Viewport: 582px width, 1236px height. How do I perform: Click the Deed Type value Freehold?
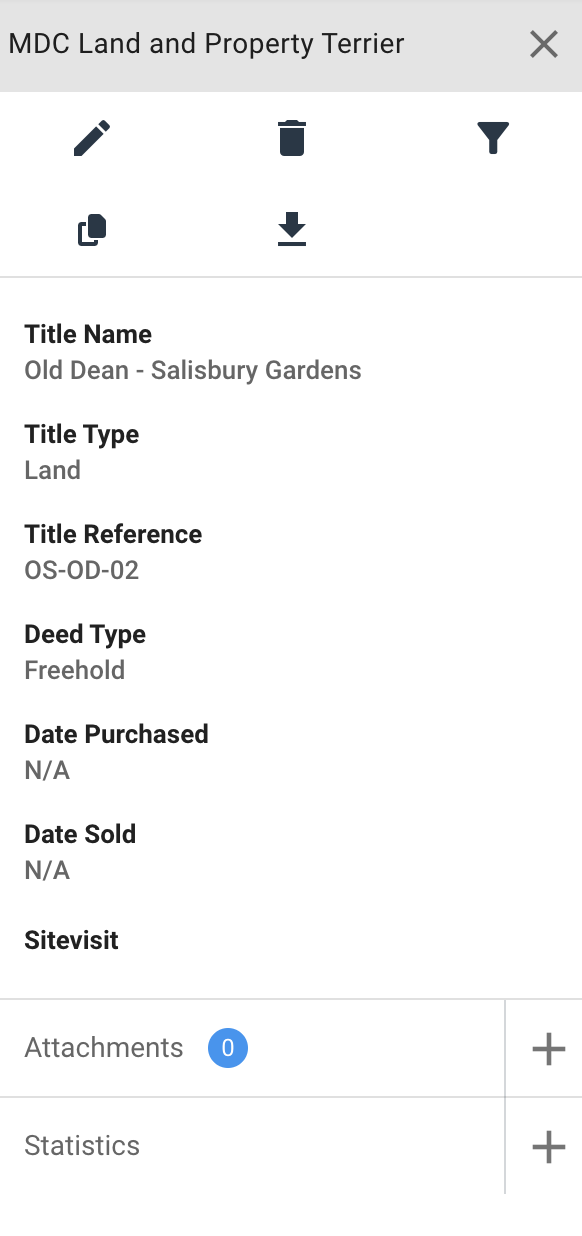[75, 670]
